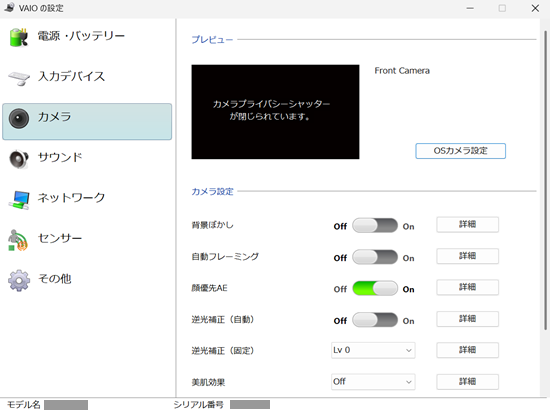Go to the サウンド section

[x=87, y=158]
